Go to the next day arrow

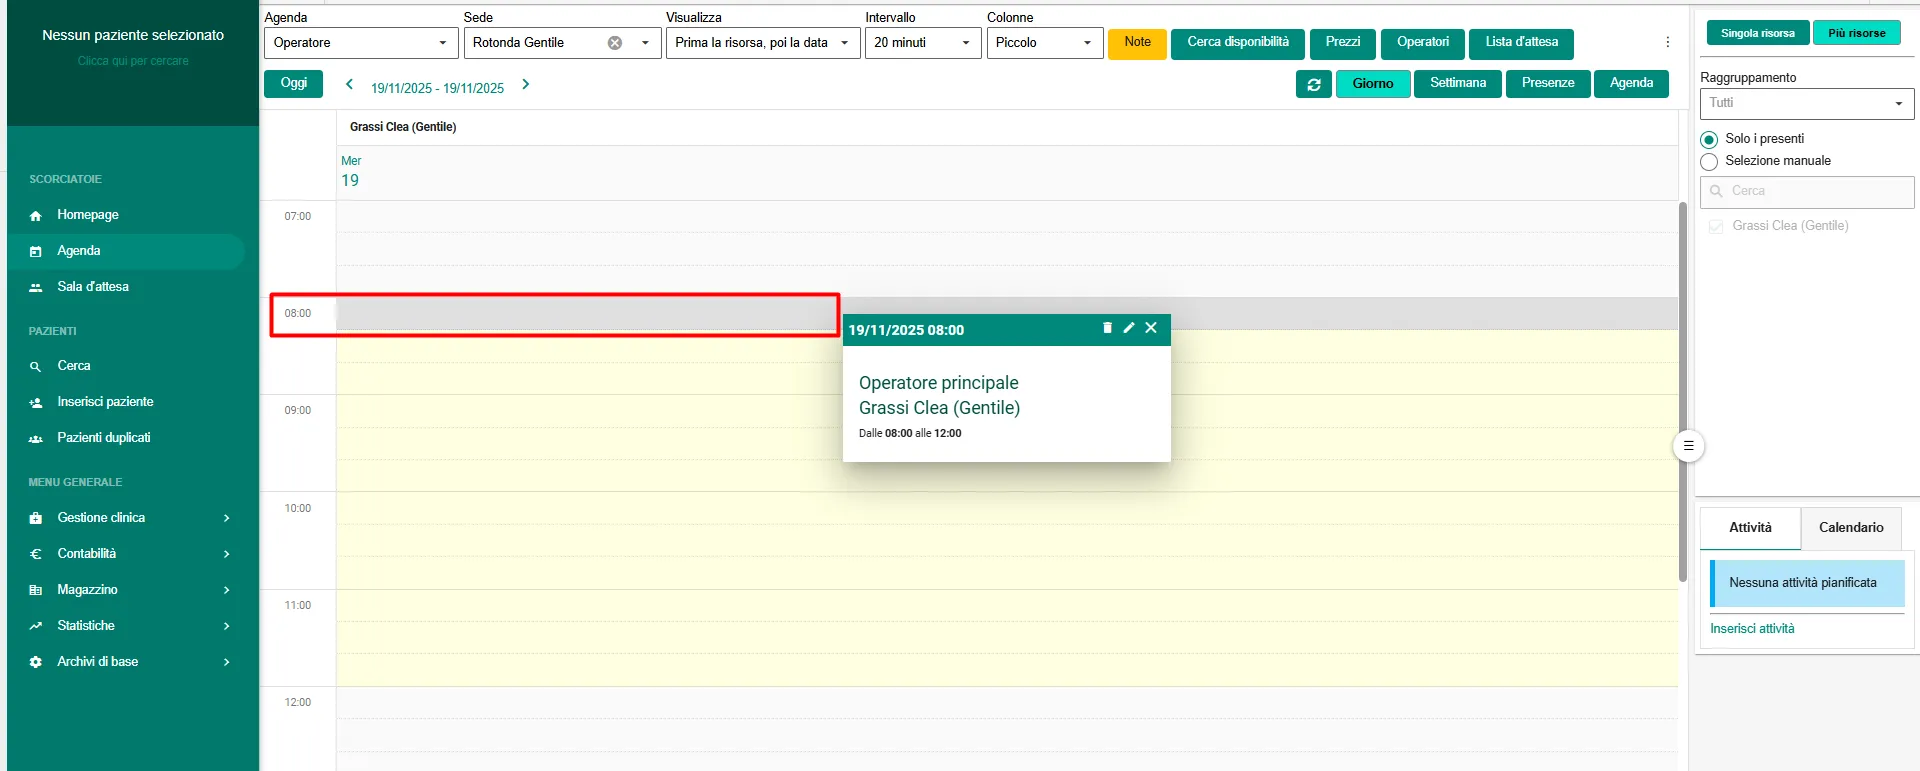526,85
